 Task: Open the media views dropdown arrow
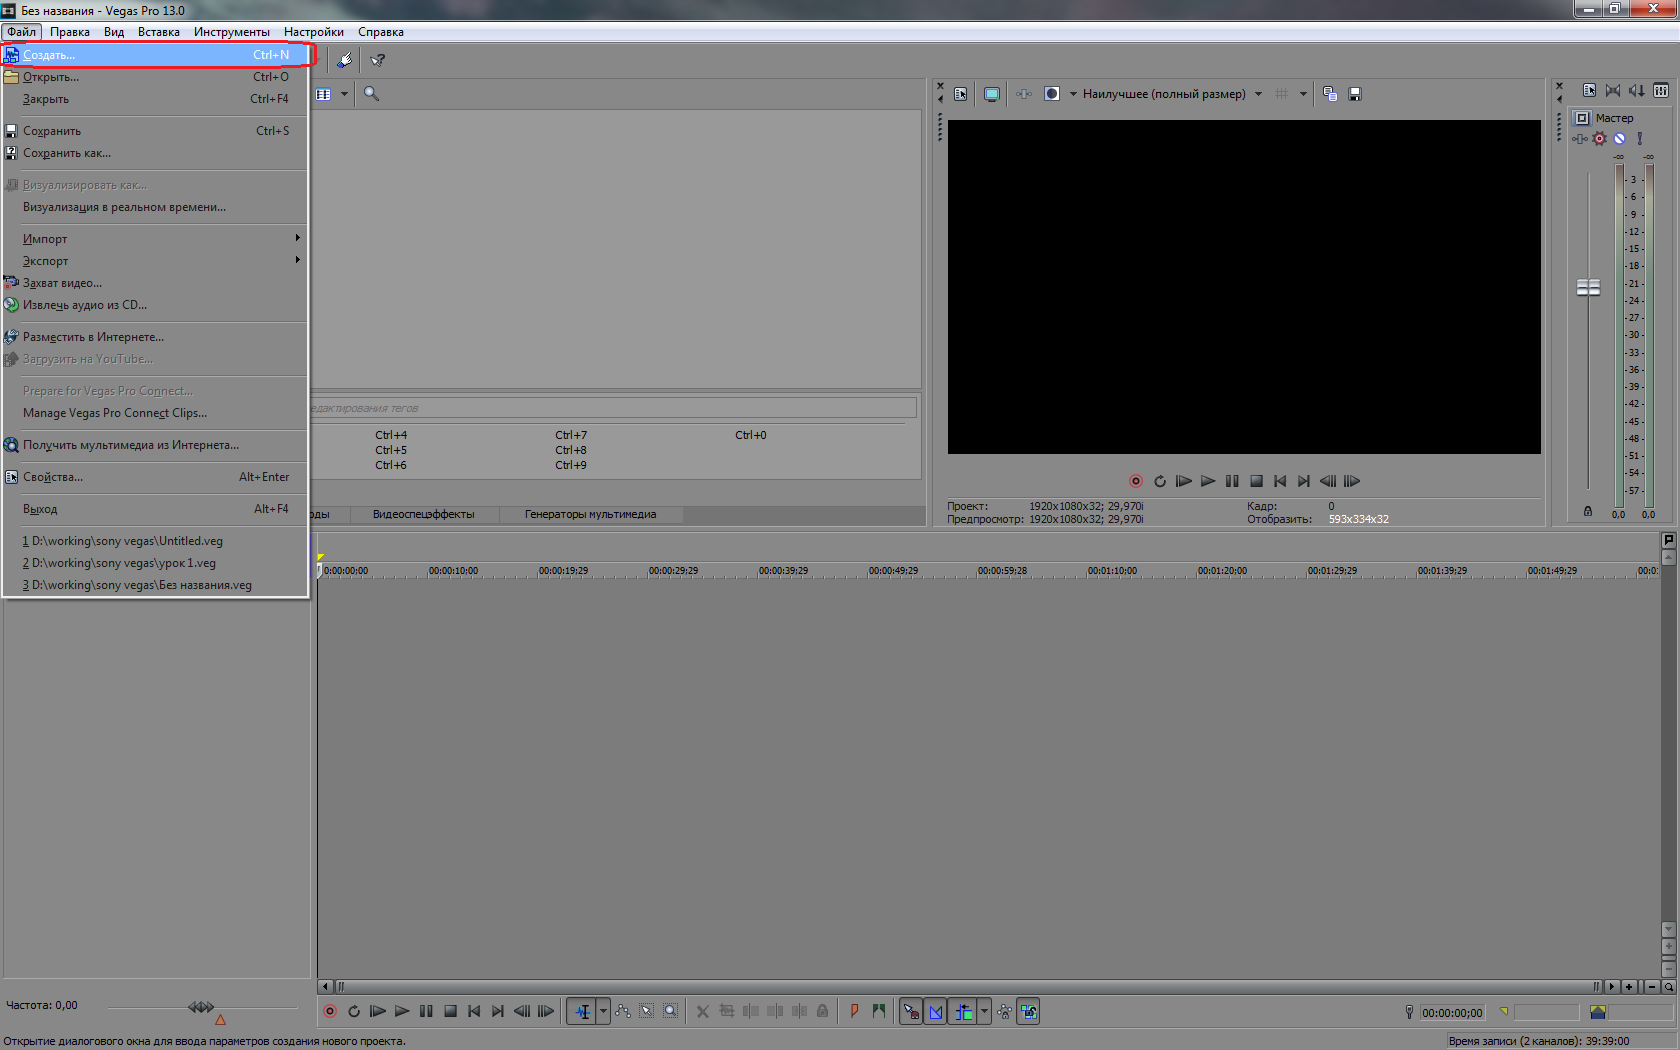coord(344,94)
